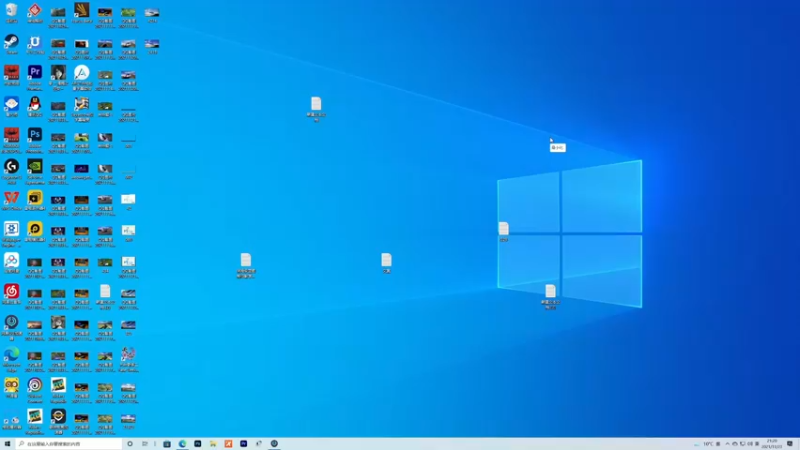Select the blue baby-face app shortcut
Image resolution: width=800 pixels, height=450 pixels.
coord(11,106)
